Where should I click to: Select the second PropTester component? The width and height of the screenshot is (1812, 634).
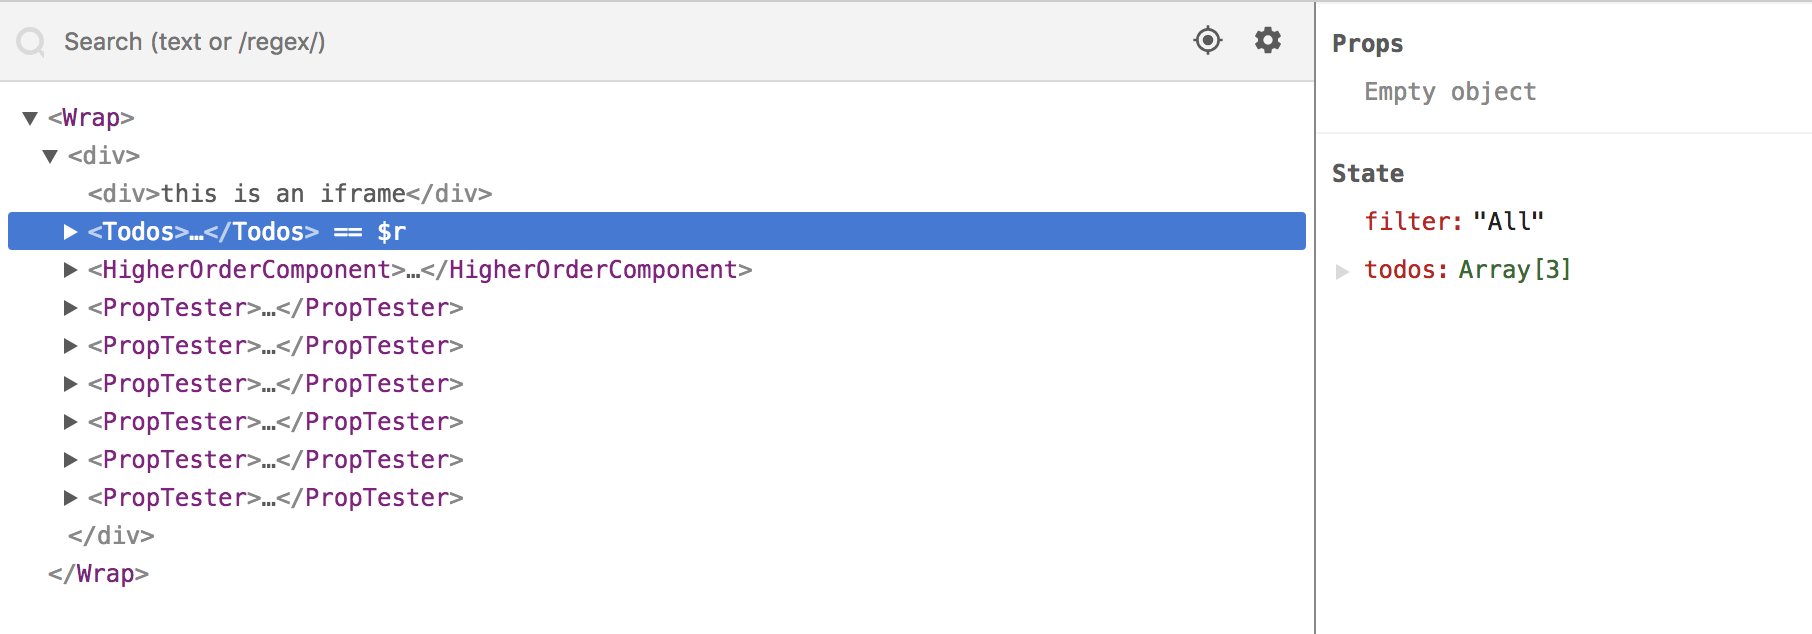coord(275,345)
